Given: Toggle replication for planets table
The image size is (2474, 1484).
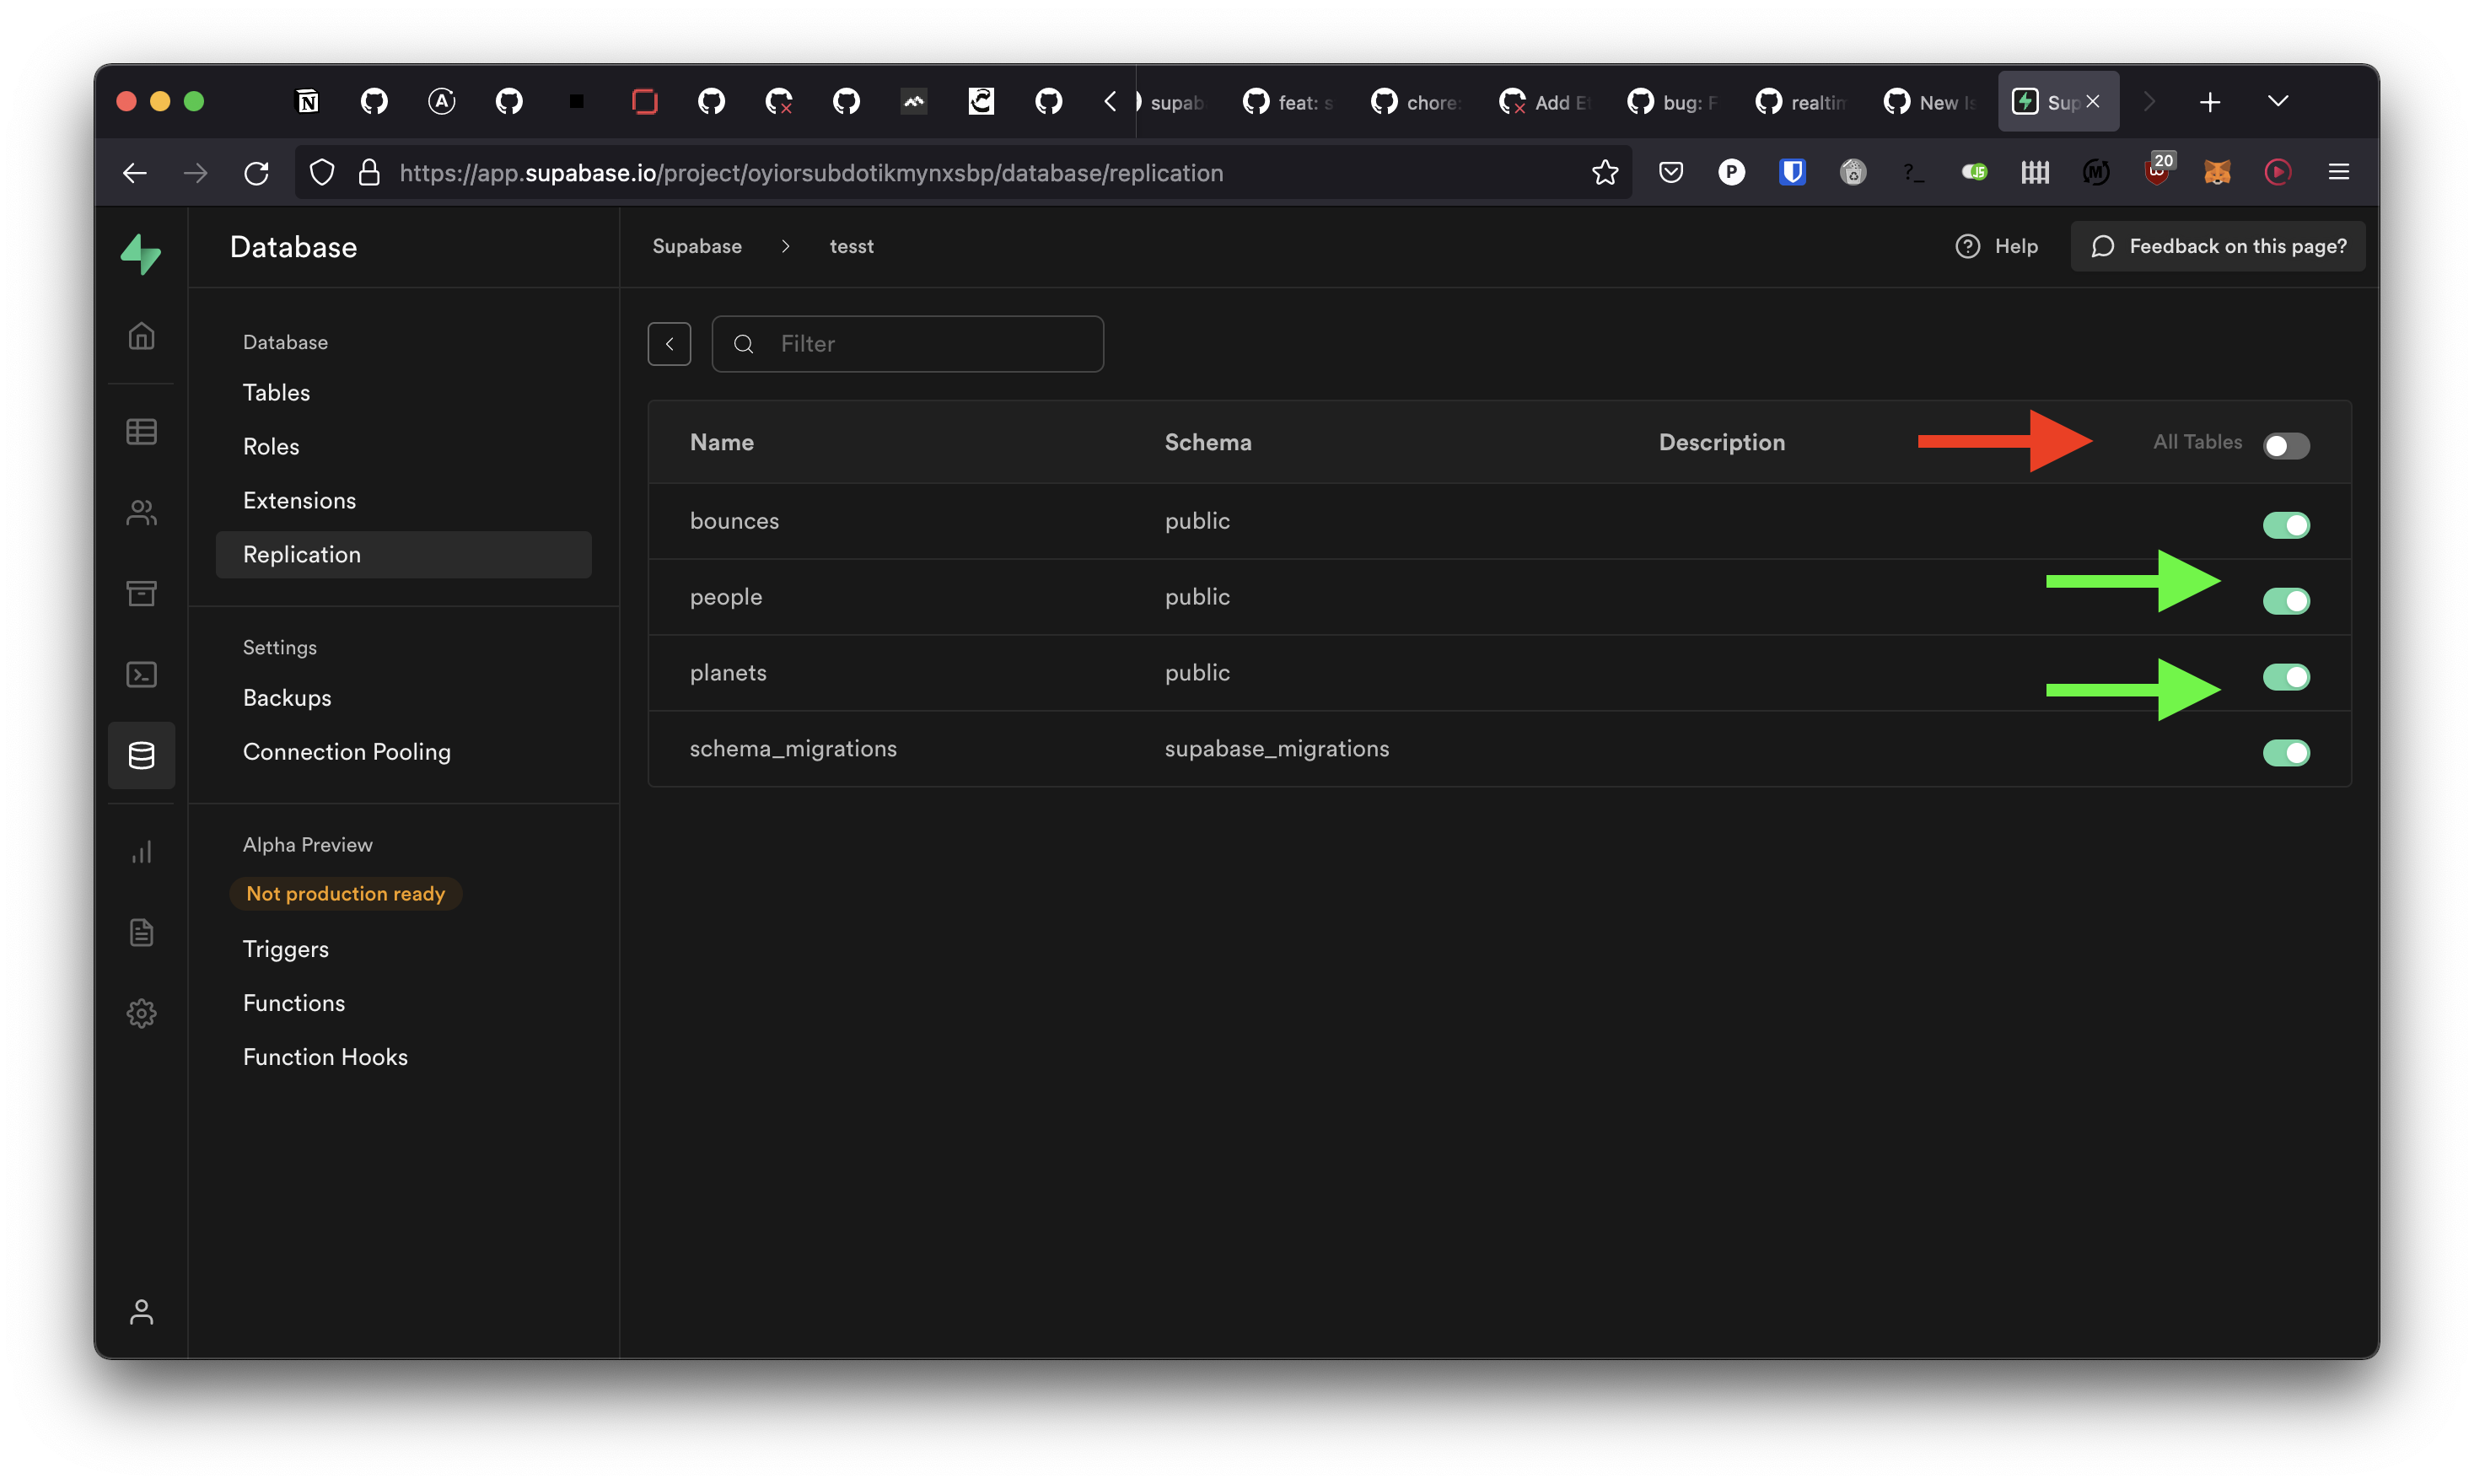Looking at the screenshot, I should tap(2286, 677).
